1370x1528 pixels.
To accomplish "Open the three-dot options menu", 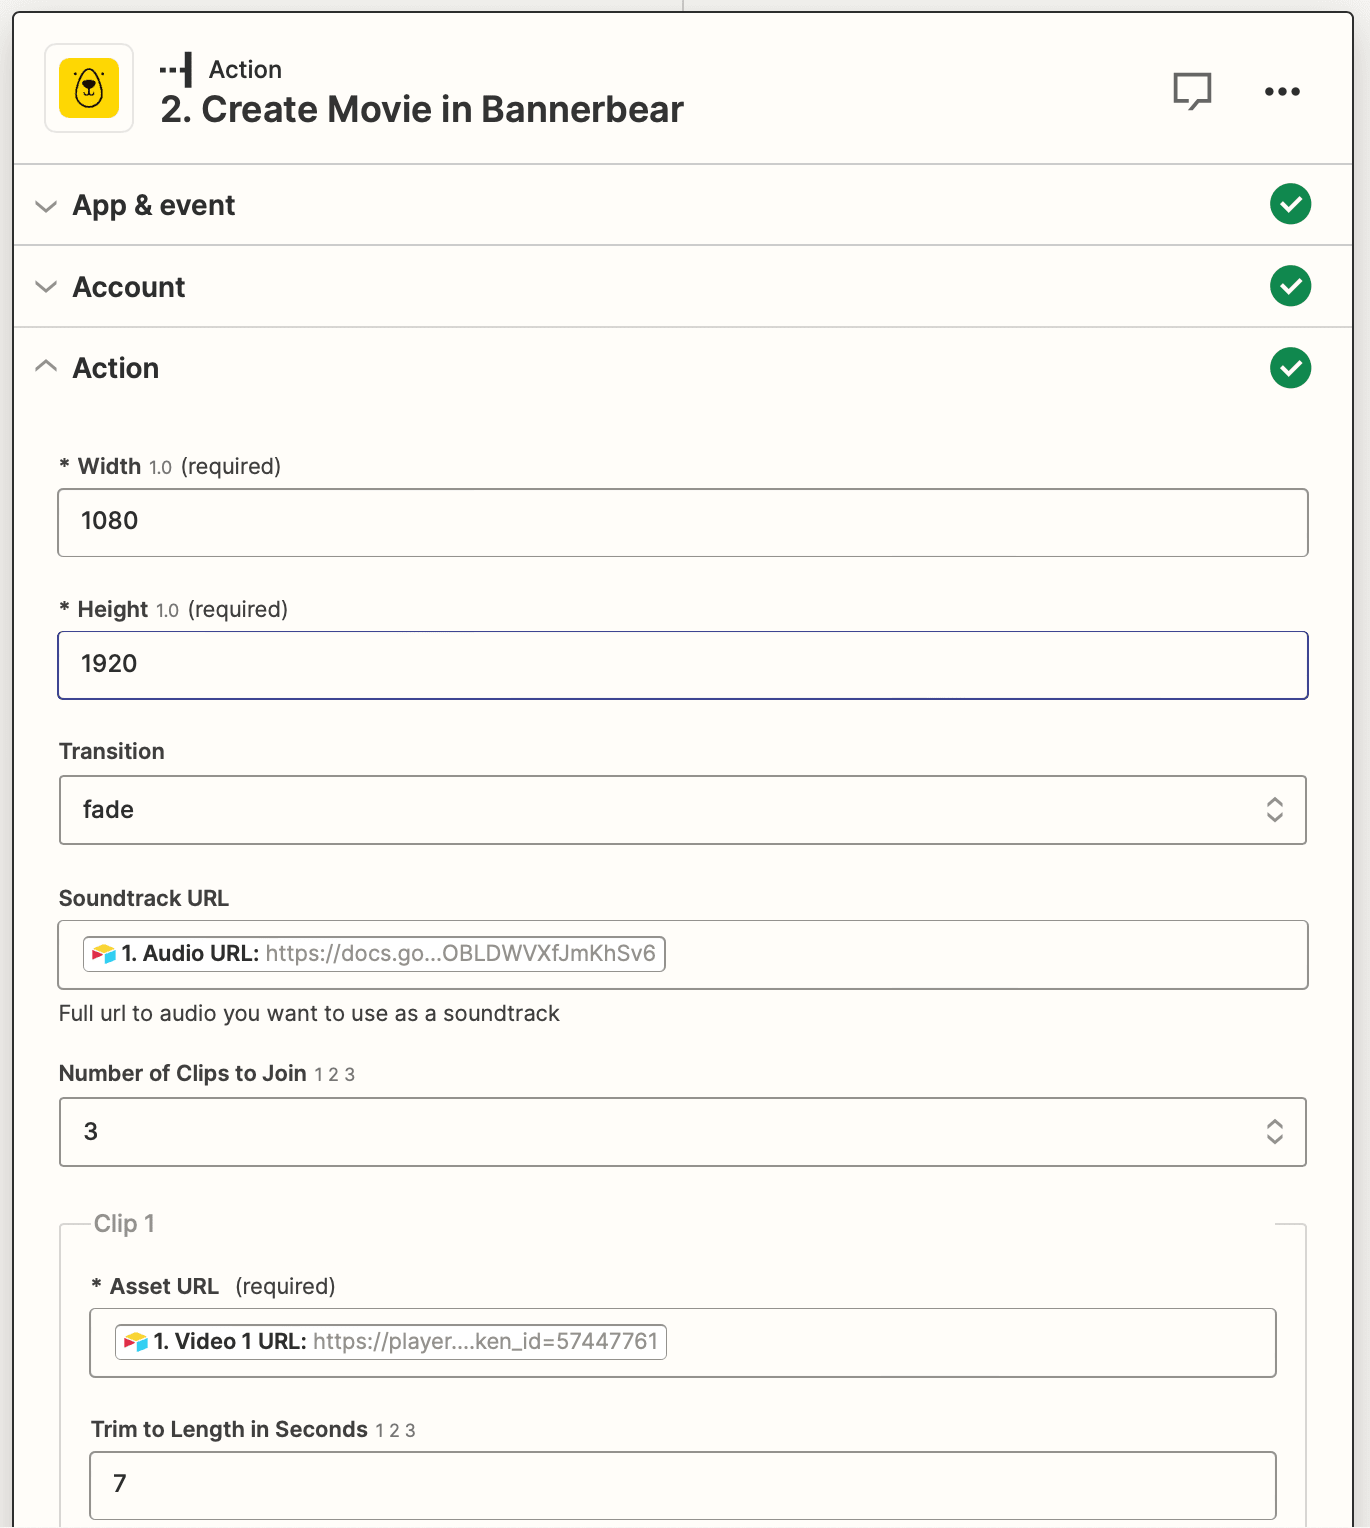I will coord(1281,91).
